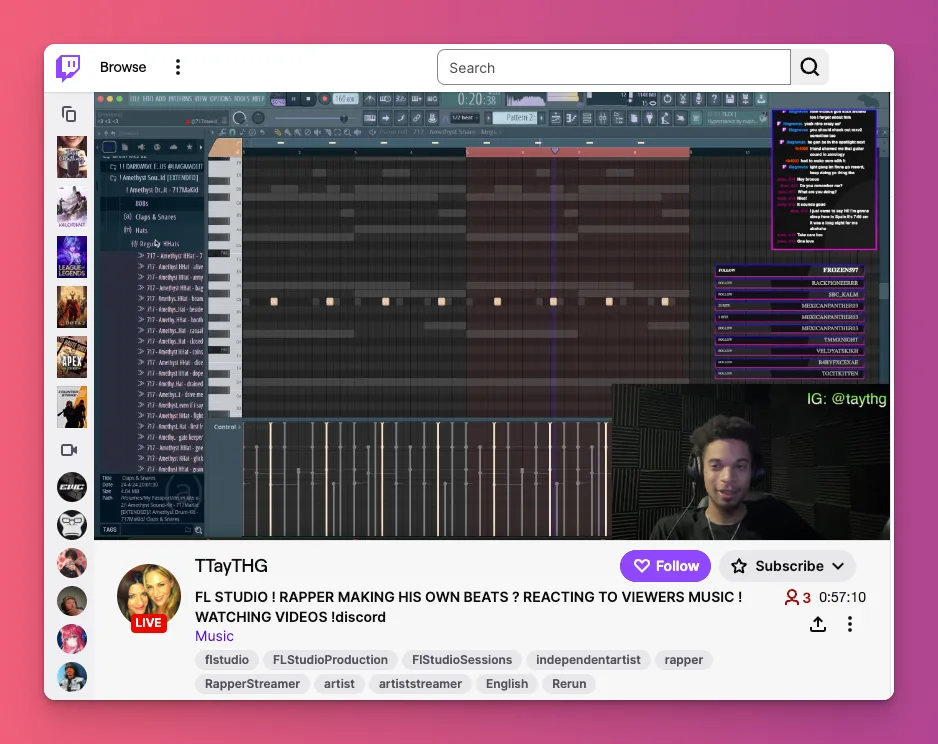Viewport: 938px width, 744px height.
Task: Click the IG: @taythg overlay text
Action: click(x=846, y=399)
